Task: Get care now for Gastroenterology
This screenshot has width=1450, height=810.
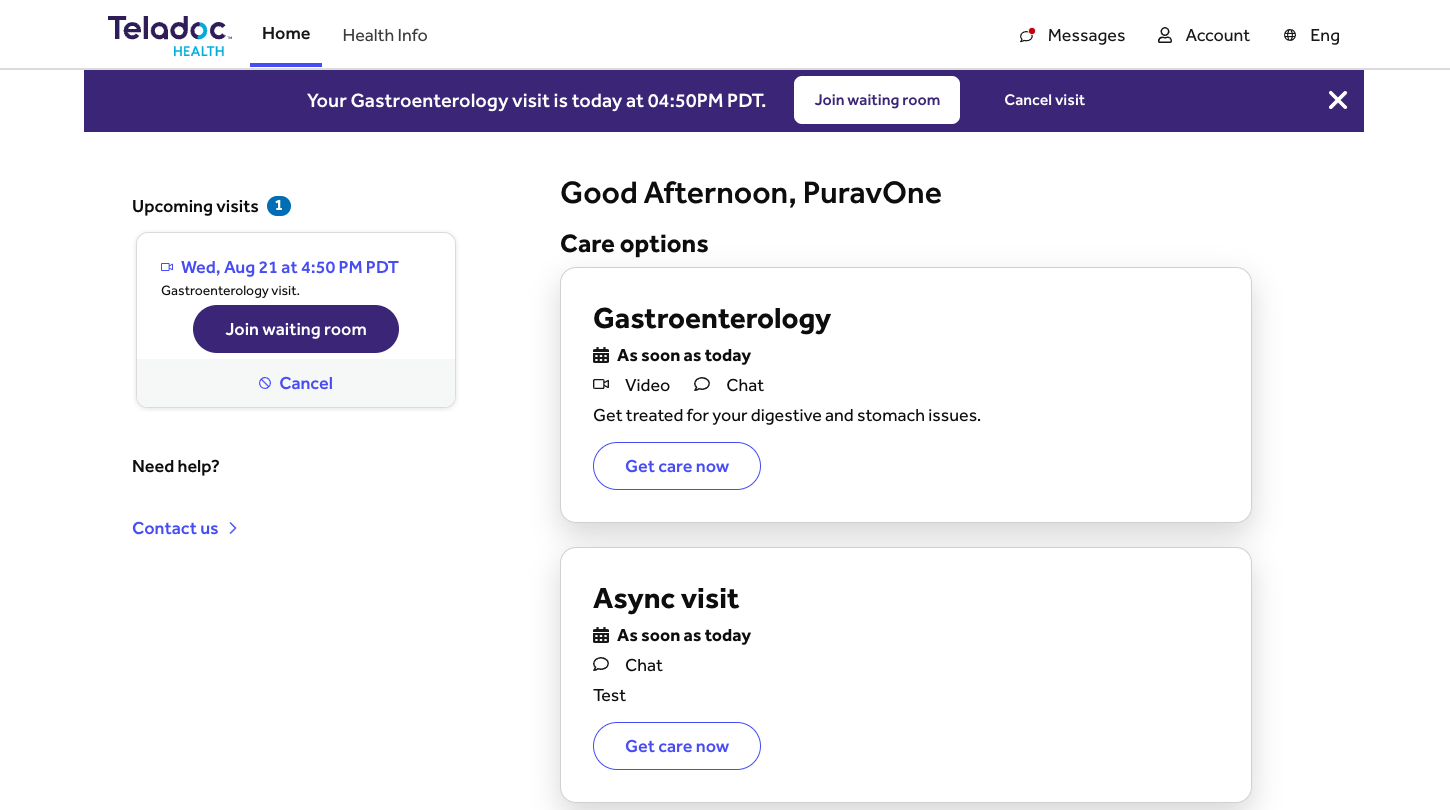Action: (x=677, y=466)
